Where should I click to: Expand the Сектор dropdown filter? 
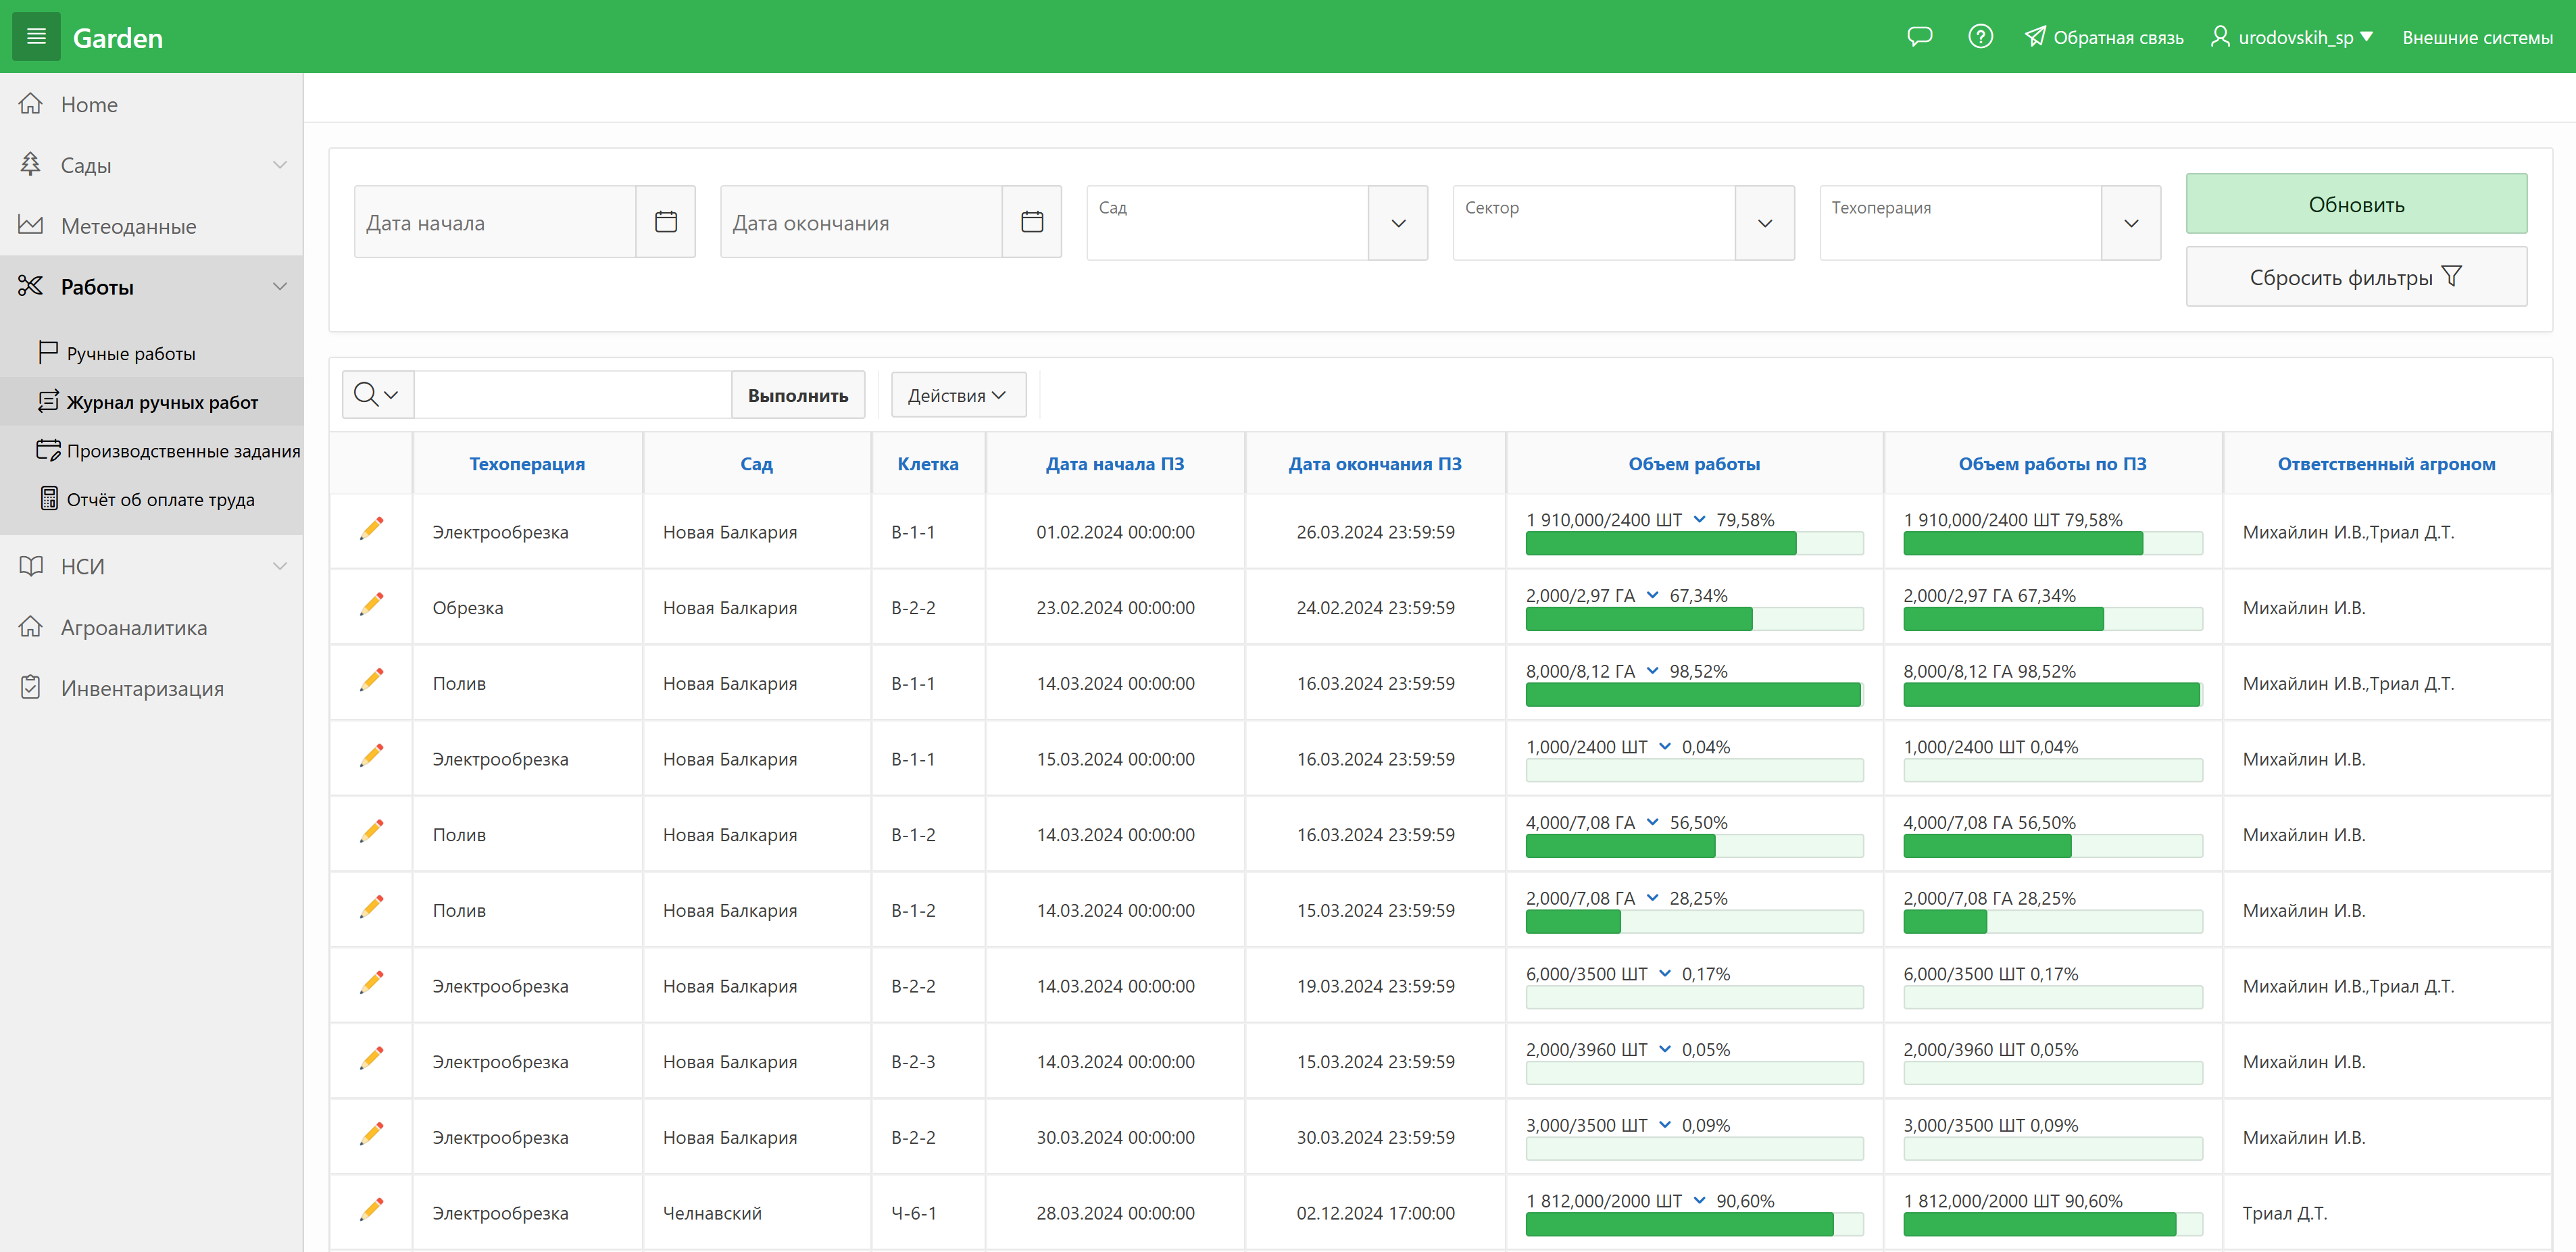(1765, 223)
